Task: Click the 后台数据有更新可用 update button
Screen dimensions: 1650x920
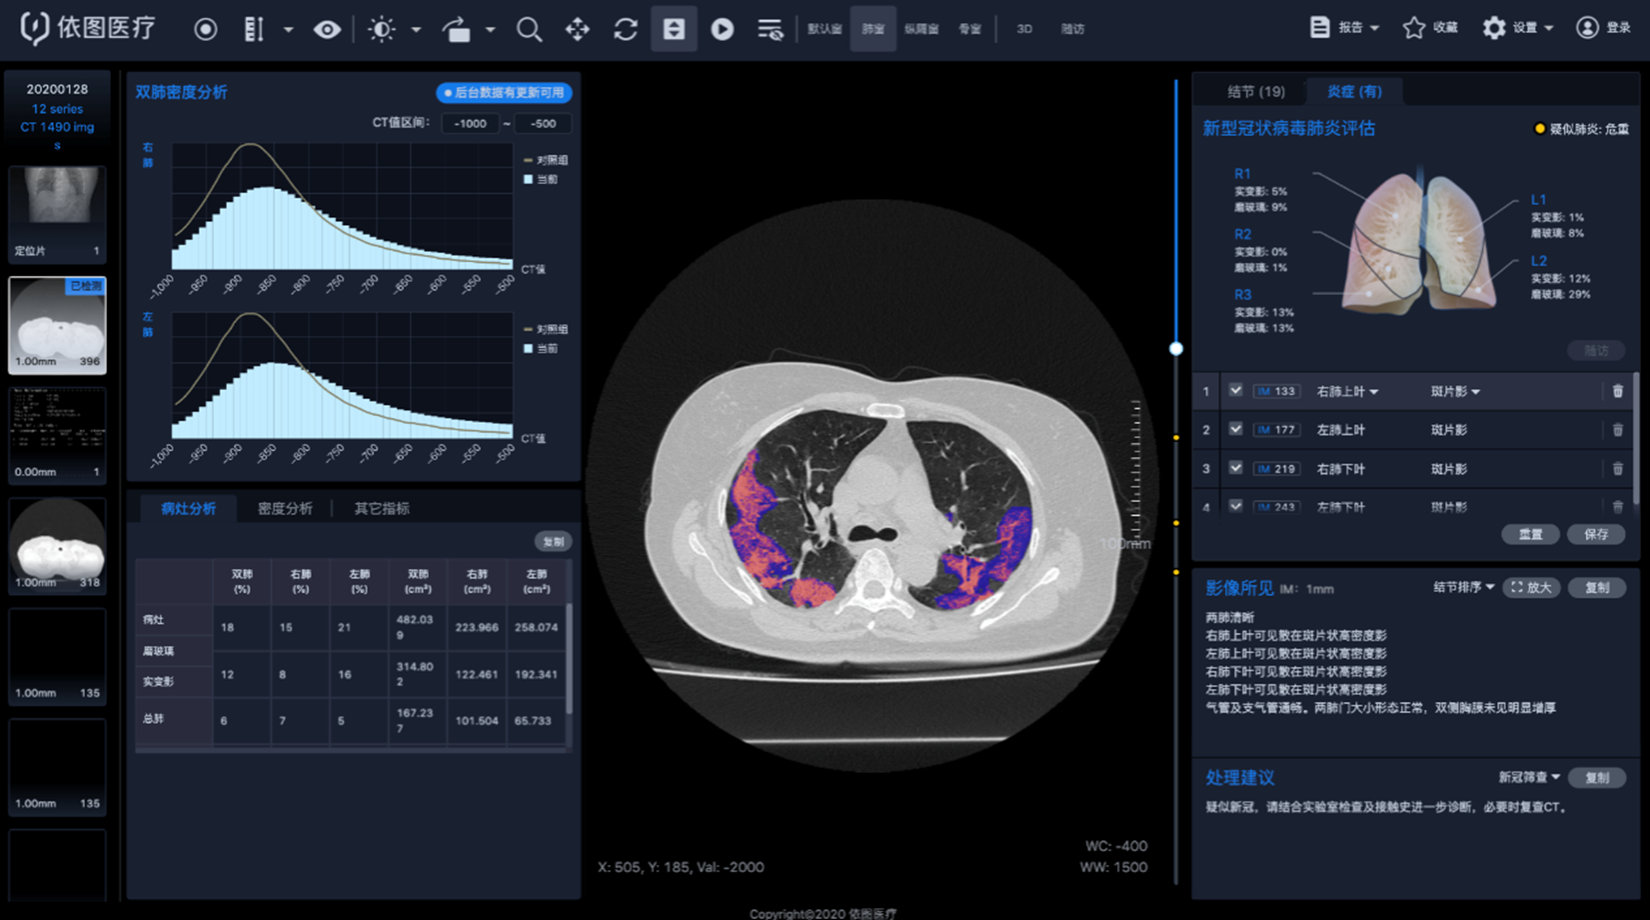Action: pyautogui.click(x=504, y=92)
